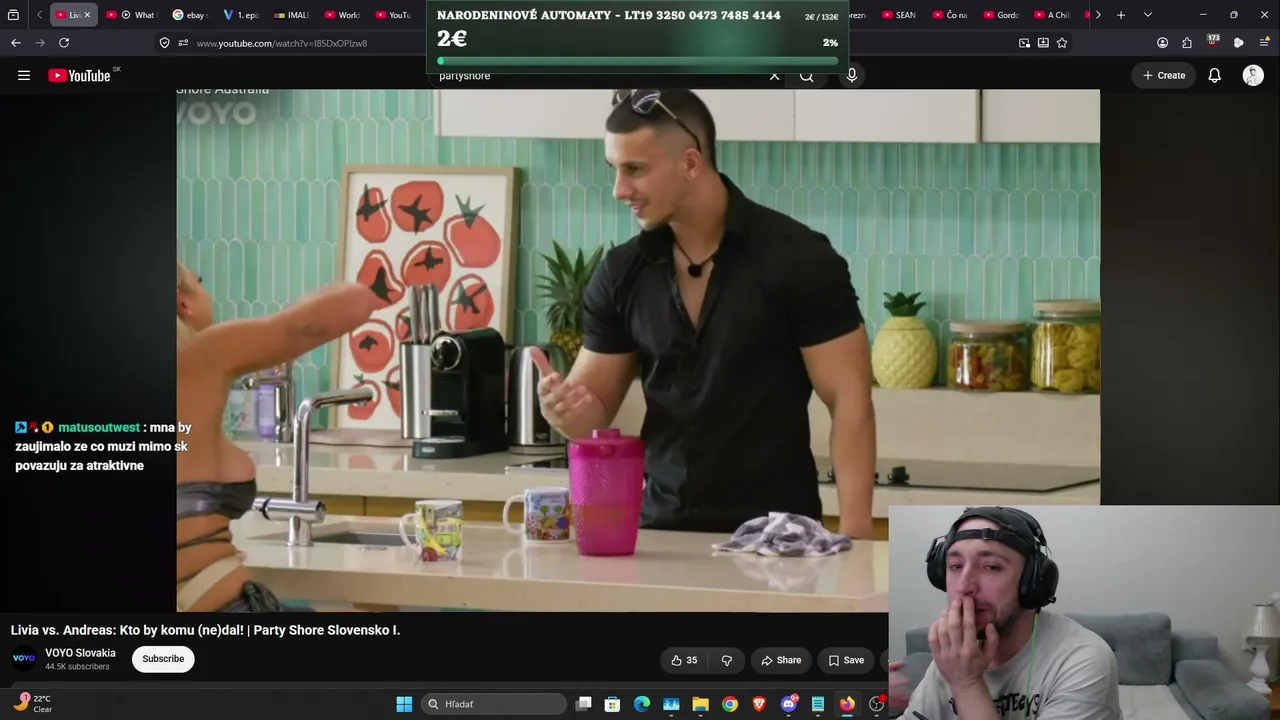Switch to the IMALE tab
This screenshot has width=1280, height=720.
[x=291, y=15]
